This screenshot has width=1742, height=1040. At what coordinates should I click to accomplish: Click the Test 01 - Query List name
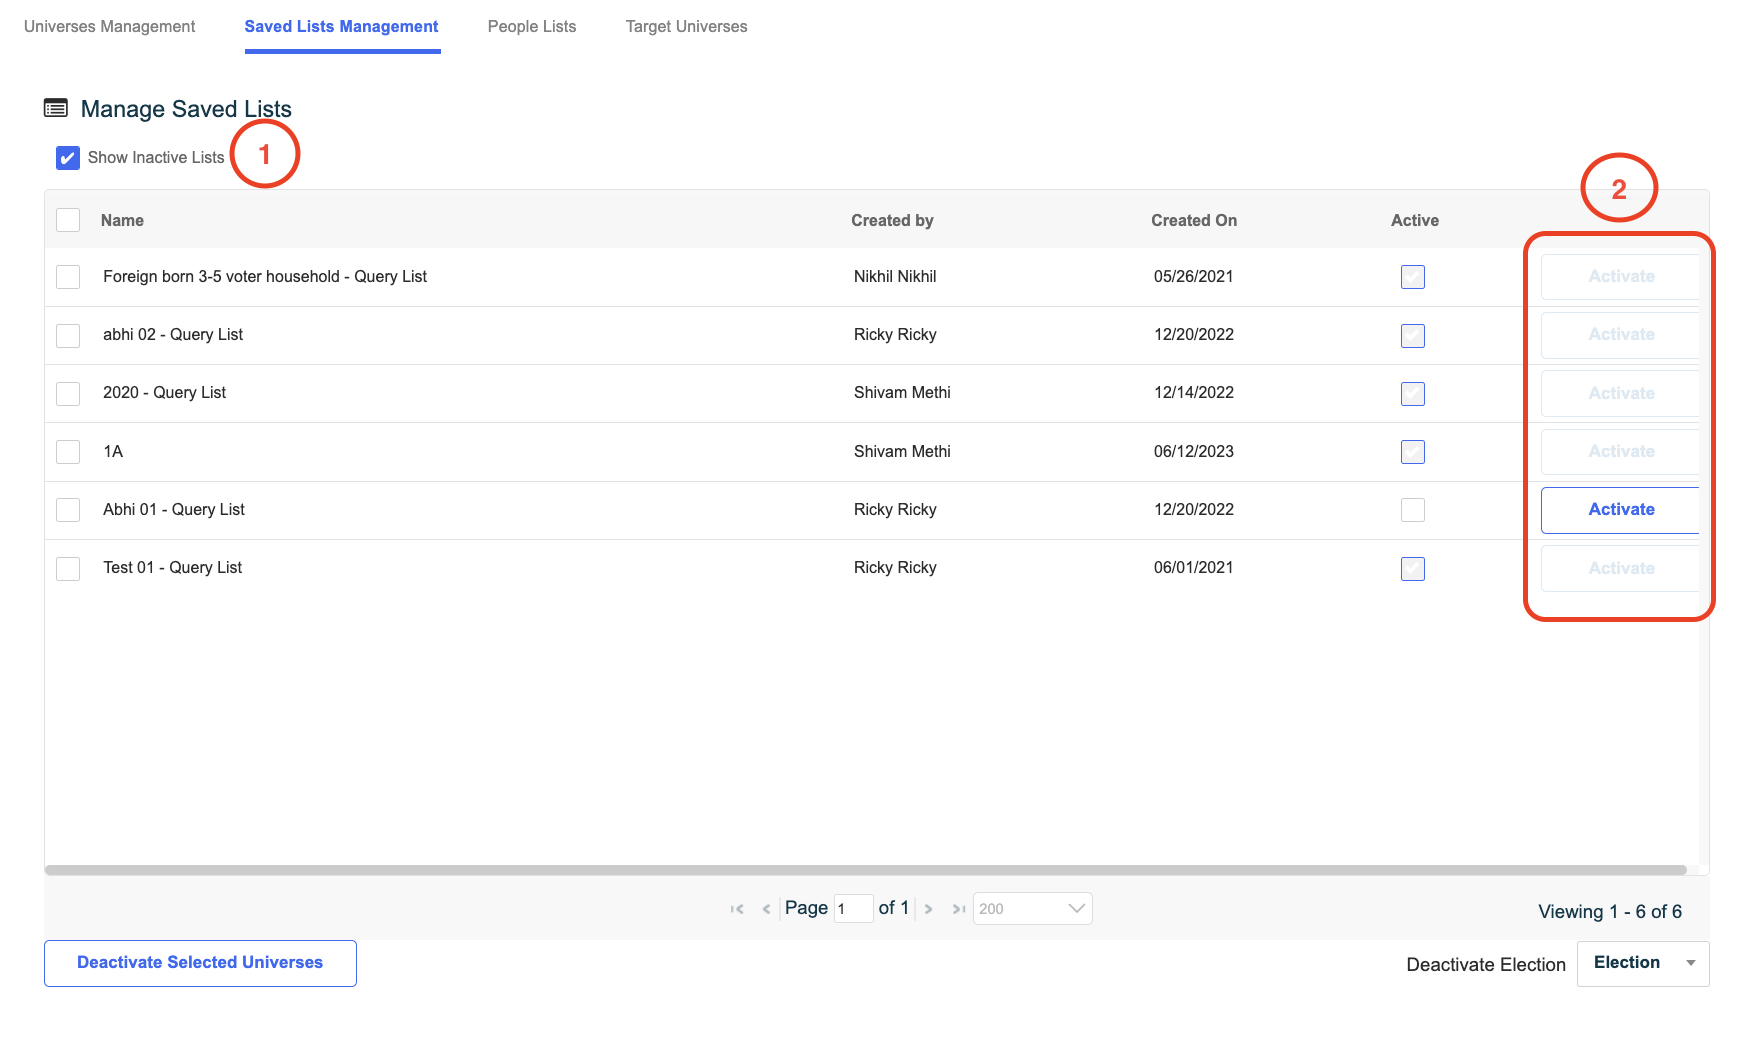click(x=173, y=568)
